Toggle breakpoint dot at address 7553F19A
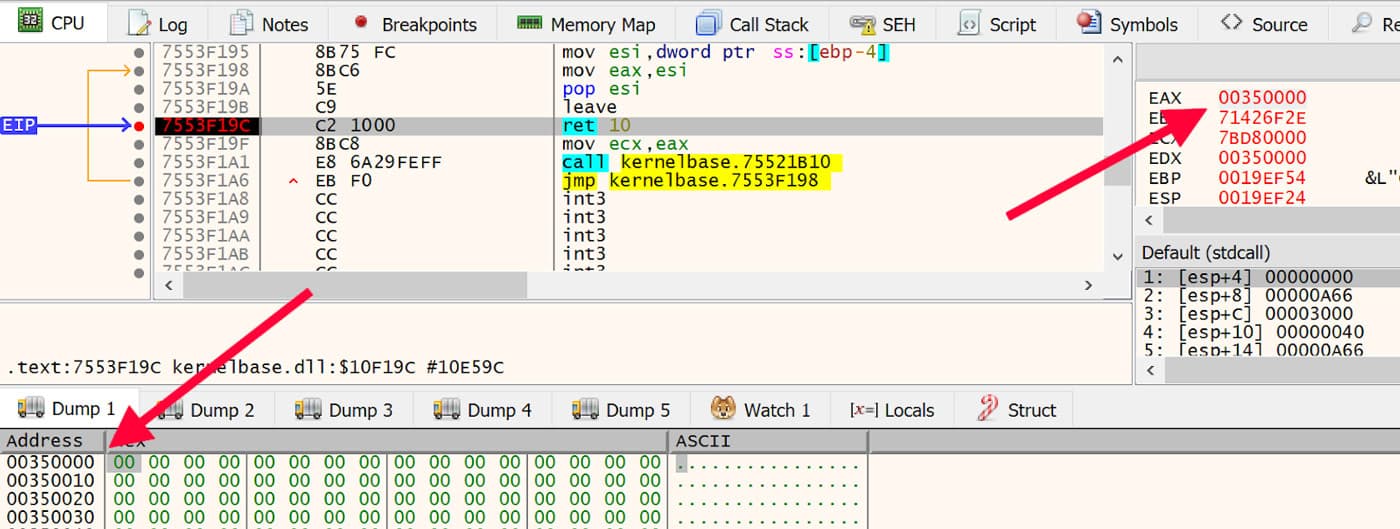The height and width of the screenshot is (529, 1400). click(139, 89)
